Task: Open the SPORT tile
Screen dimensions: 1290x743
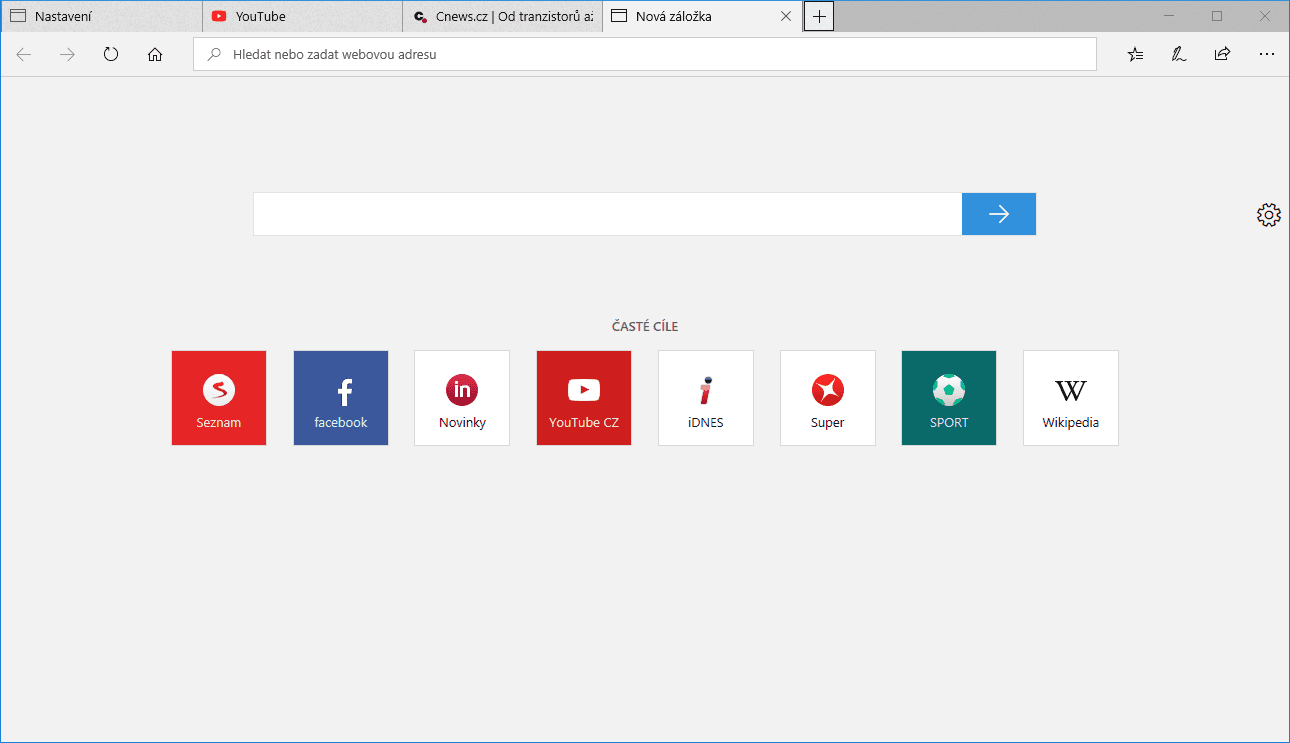Action: 949,398
